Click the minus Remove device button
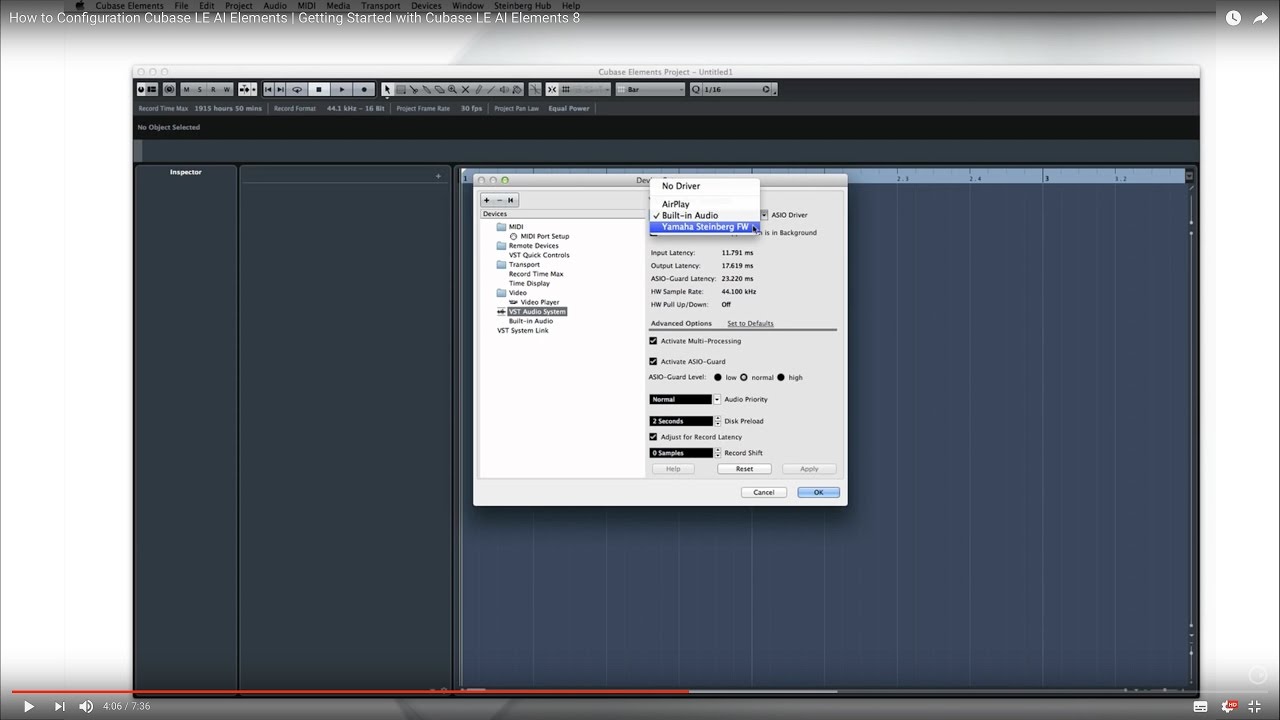1280x720 pixels. tap(499, 200)
